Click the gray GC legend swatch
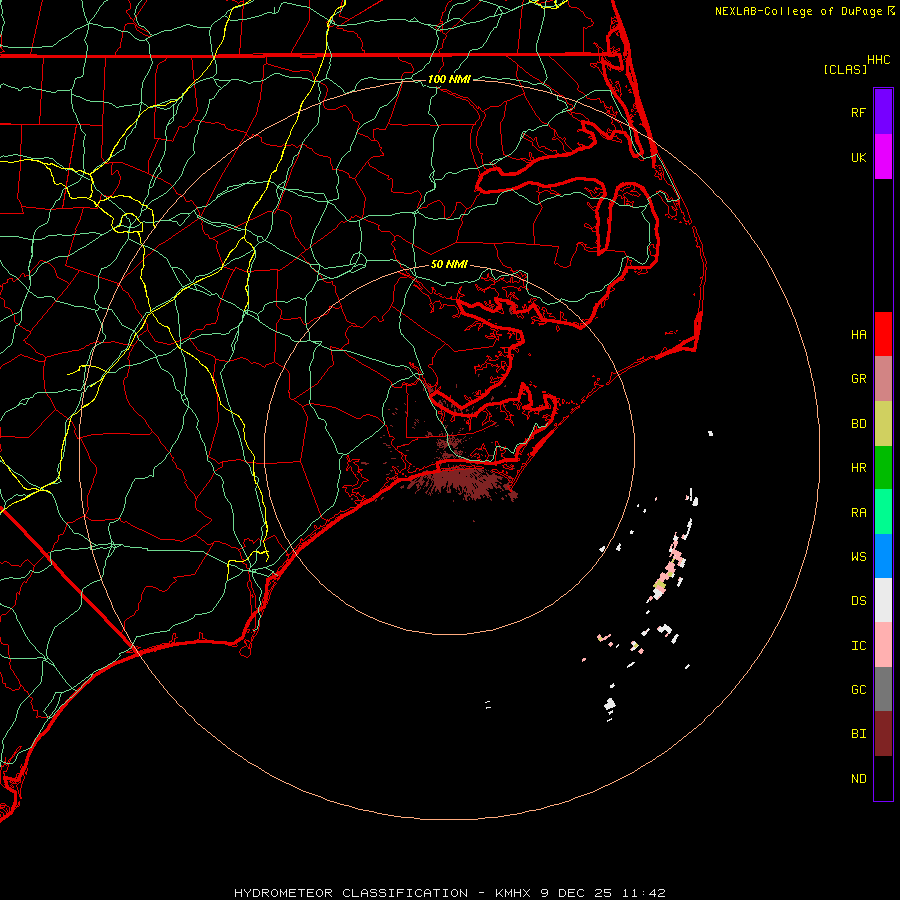900x900 pixels. click(x=883, y=689)
